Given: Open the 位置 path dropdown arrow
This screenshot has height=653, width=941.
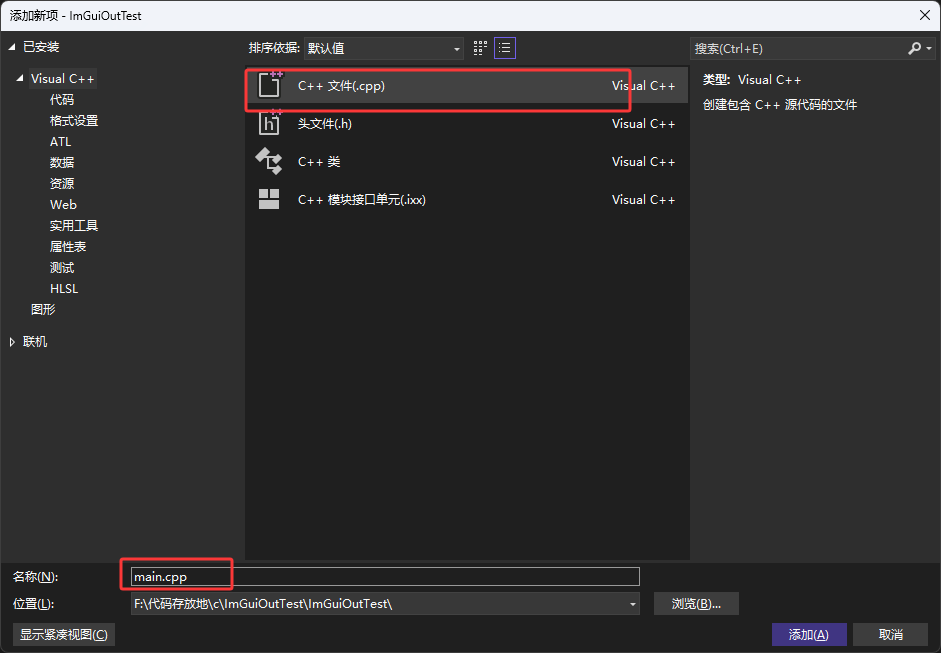Looking at the screenshot, I should (x=633, y=604).
